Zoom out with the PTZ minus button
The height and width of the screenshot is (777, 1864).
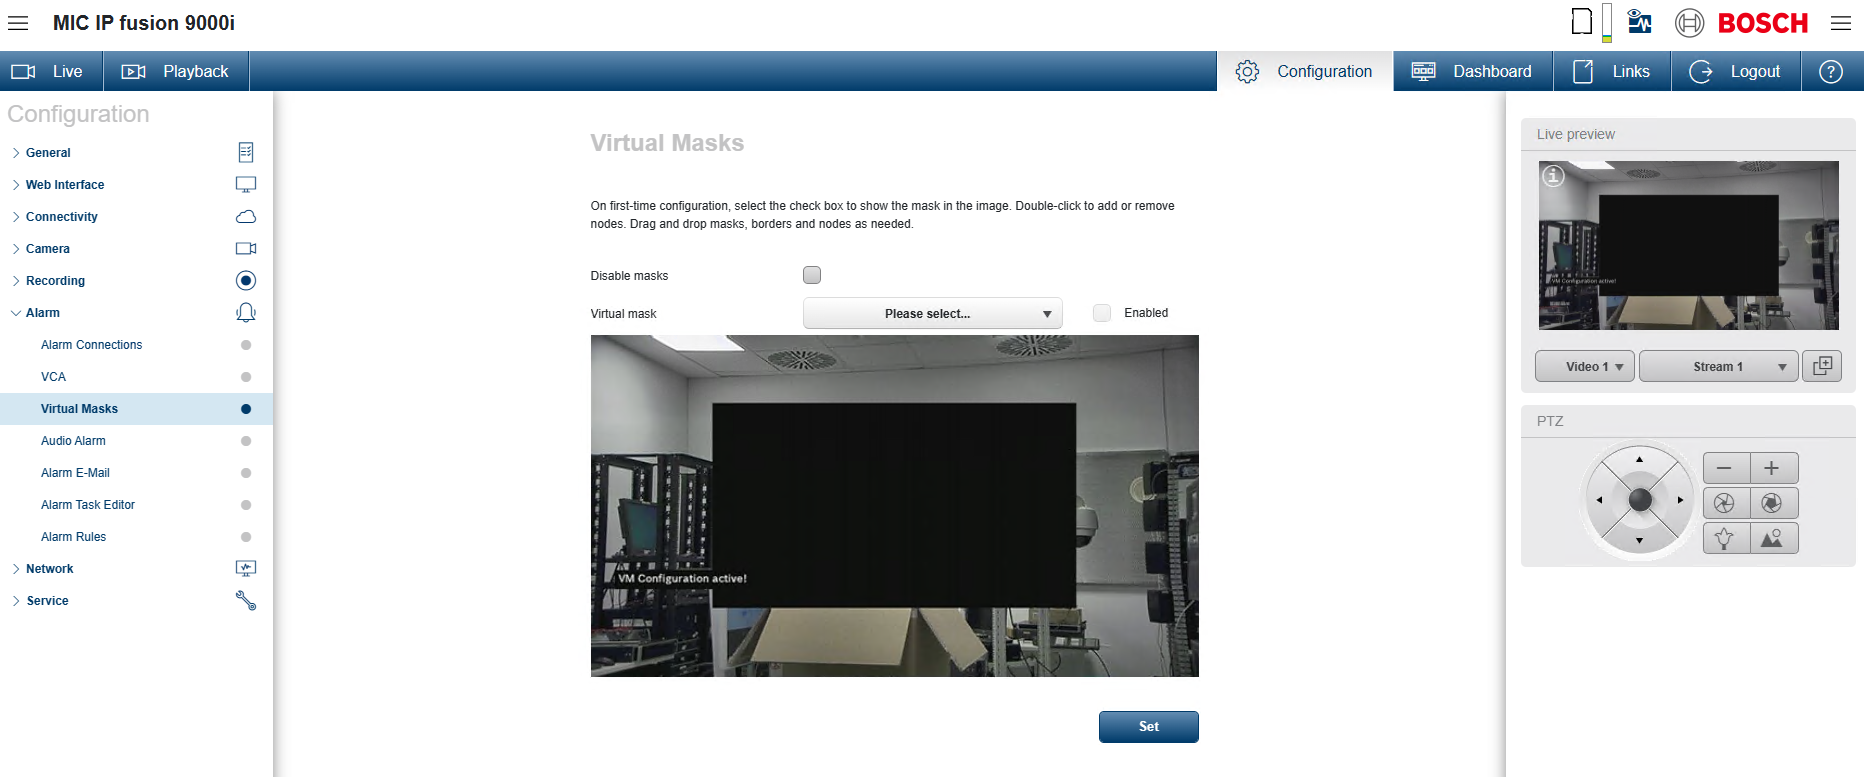(x=1726, y=468)
